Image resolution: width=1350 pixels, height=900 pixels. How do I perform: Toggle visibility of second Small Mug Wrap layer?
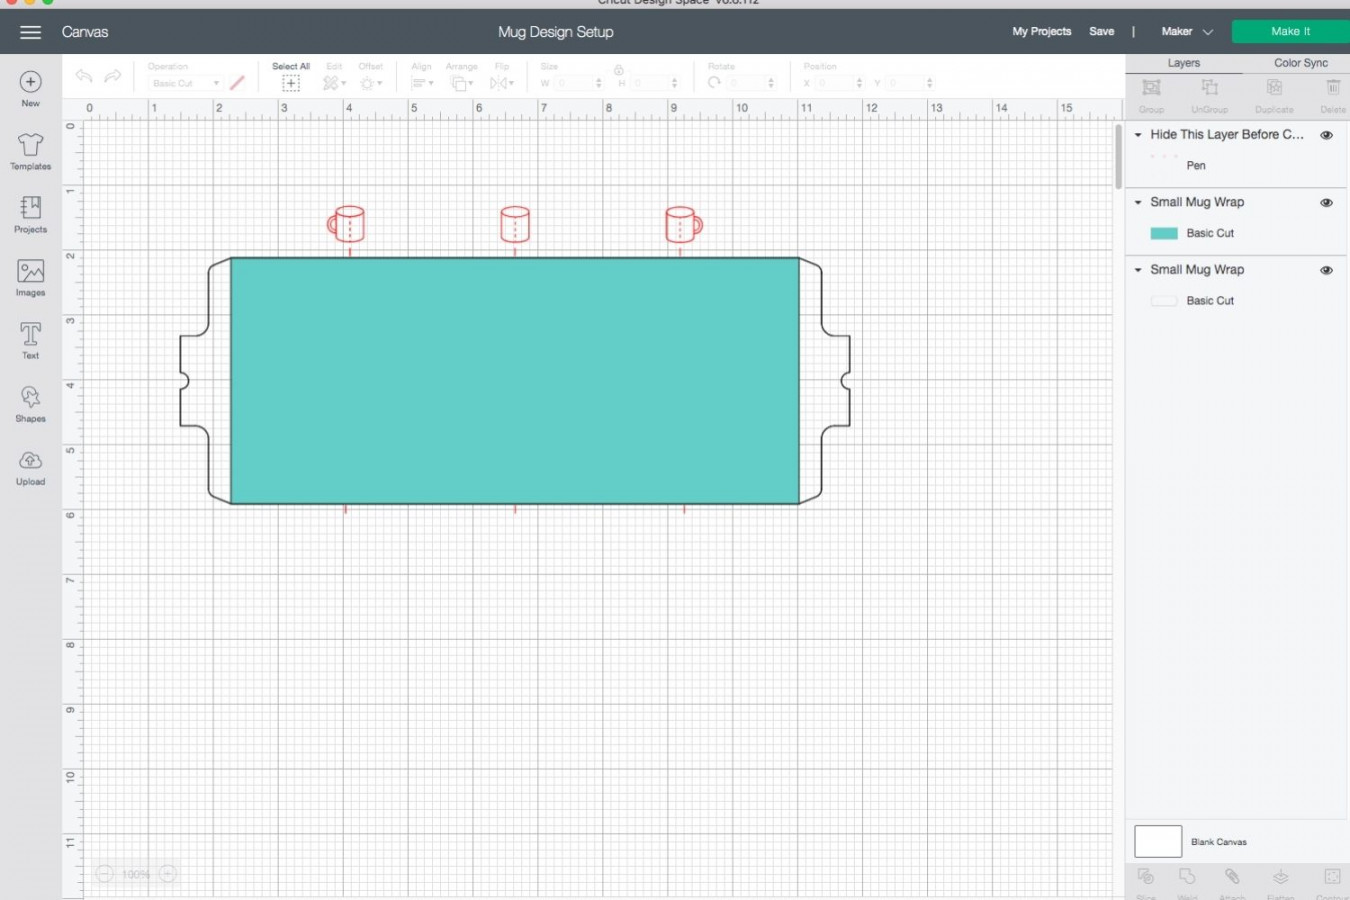point(1326,270)
